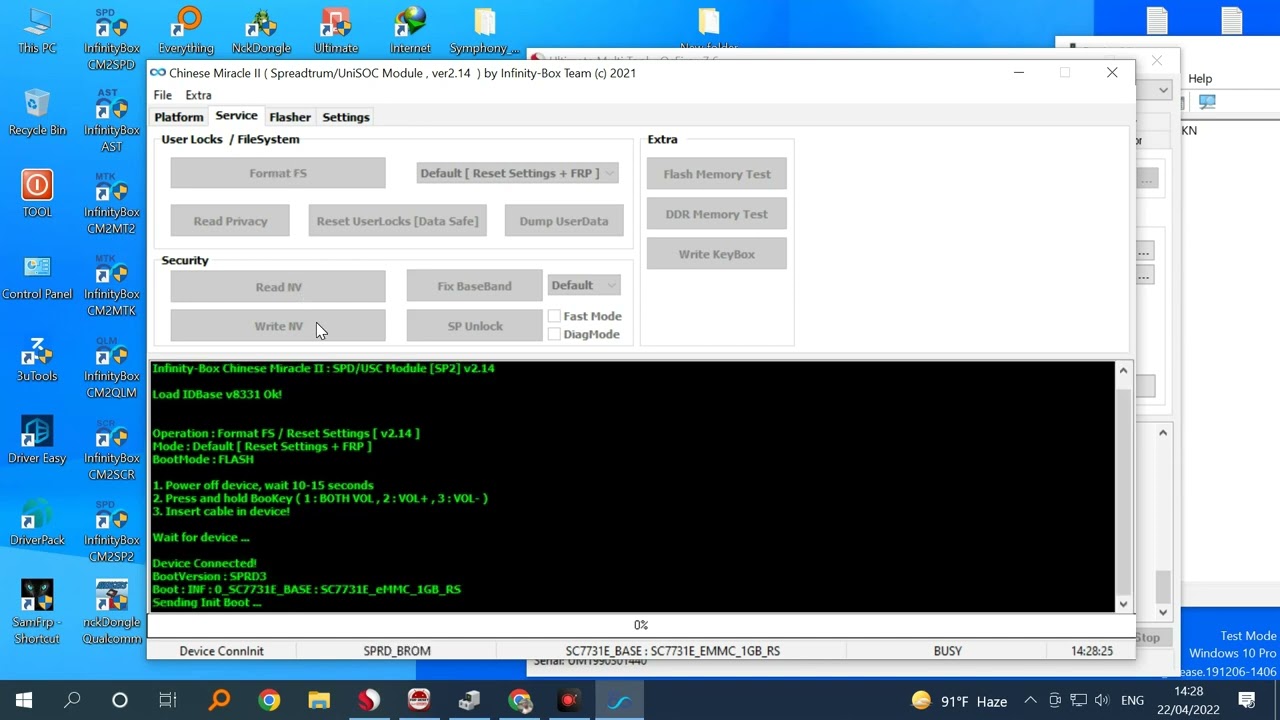Click the Dump UserData button
1280x720 pixels.
[x=564, y=221]
